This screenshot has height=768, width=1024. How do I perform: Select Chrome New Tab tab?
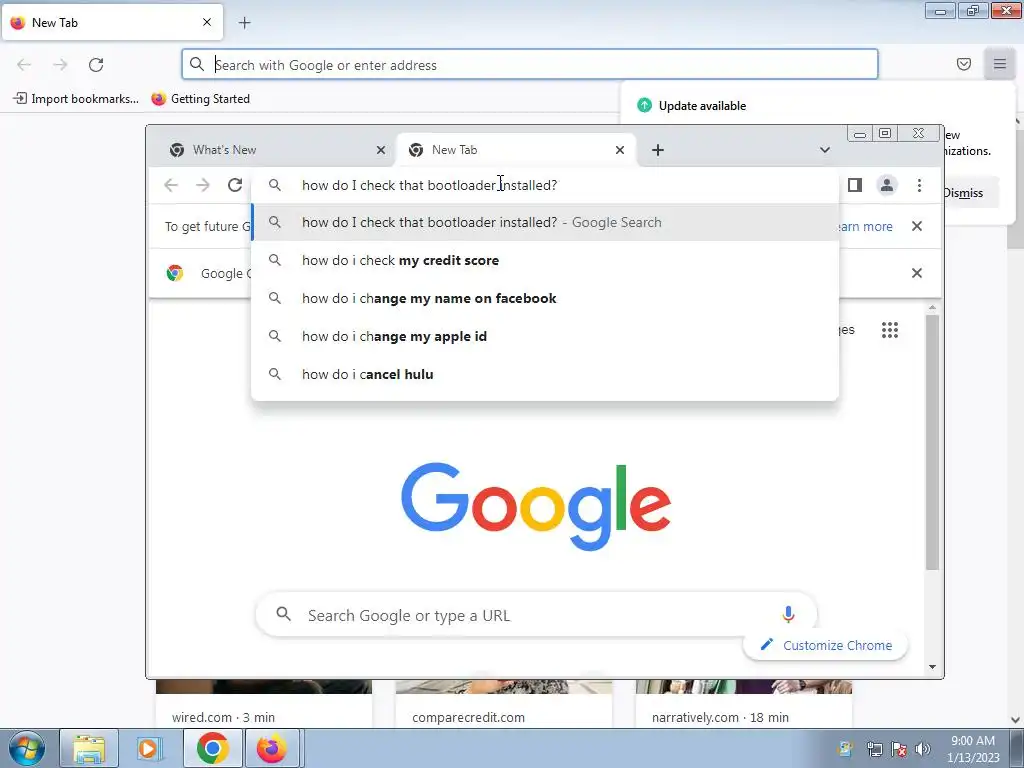tap(516, 150)
